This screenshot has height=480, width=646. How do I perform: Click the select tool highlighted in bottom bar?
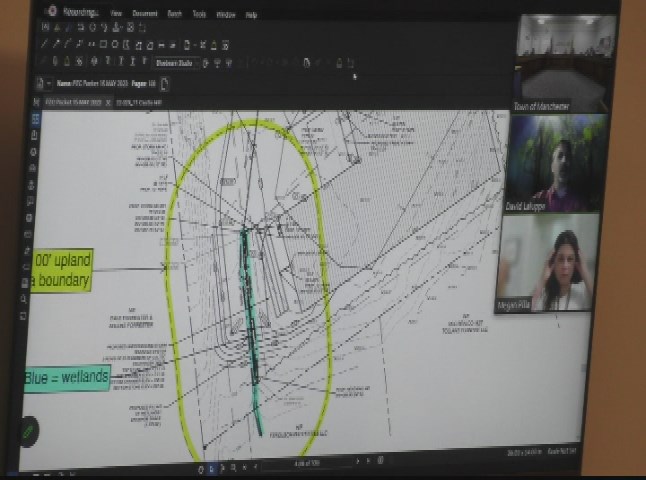(212, 469)
